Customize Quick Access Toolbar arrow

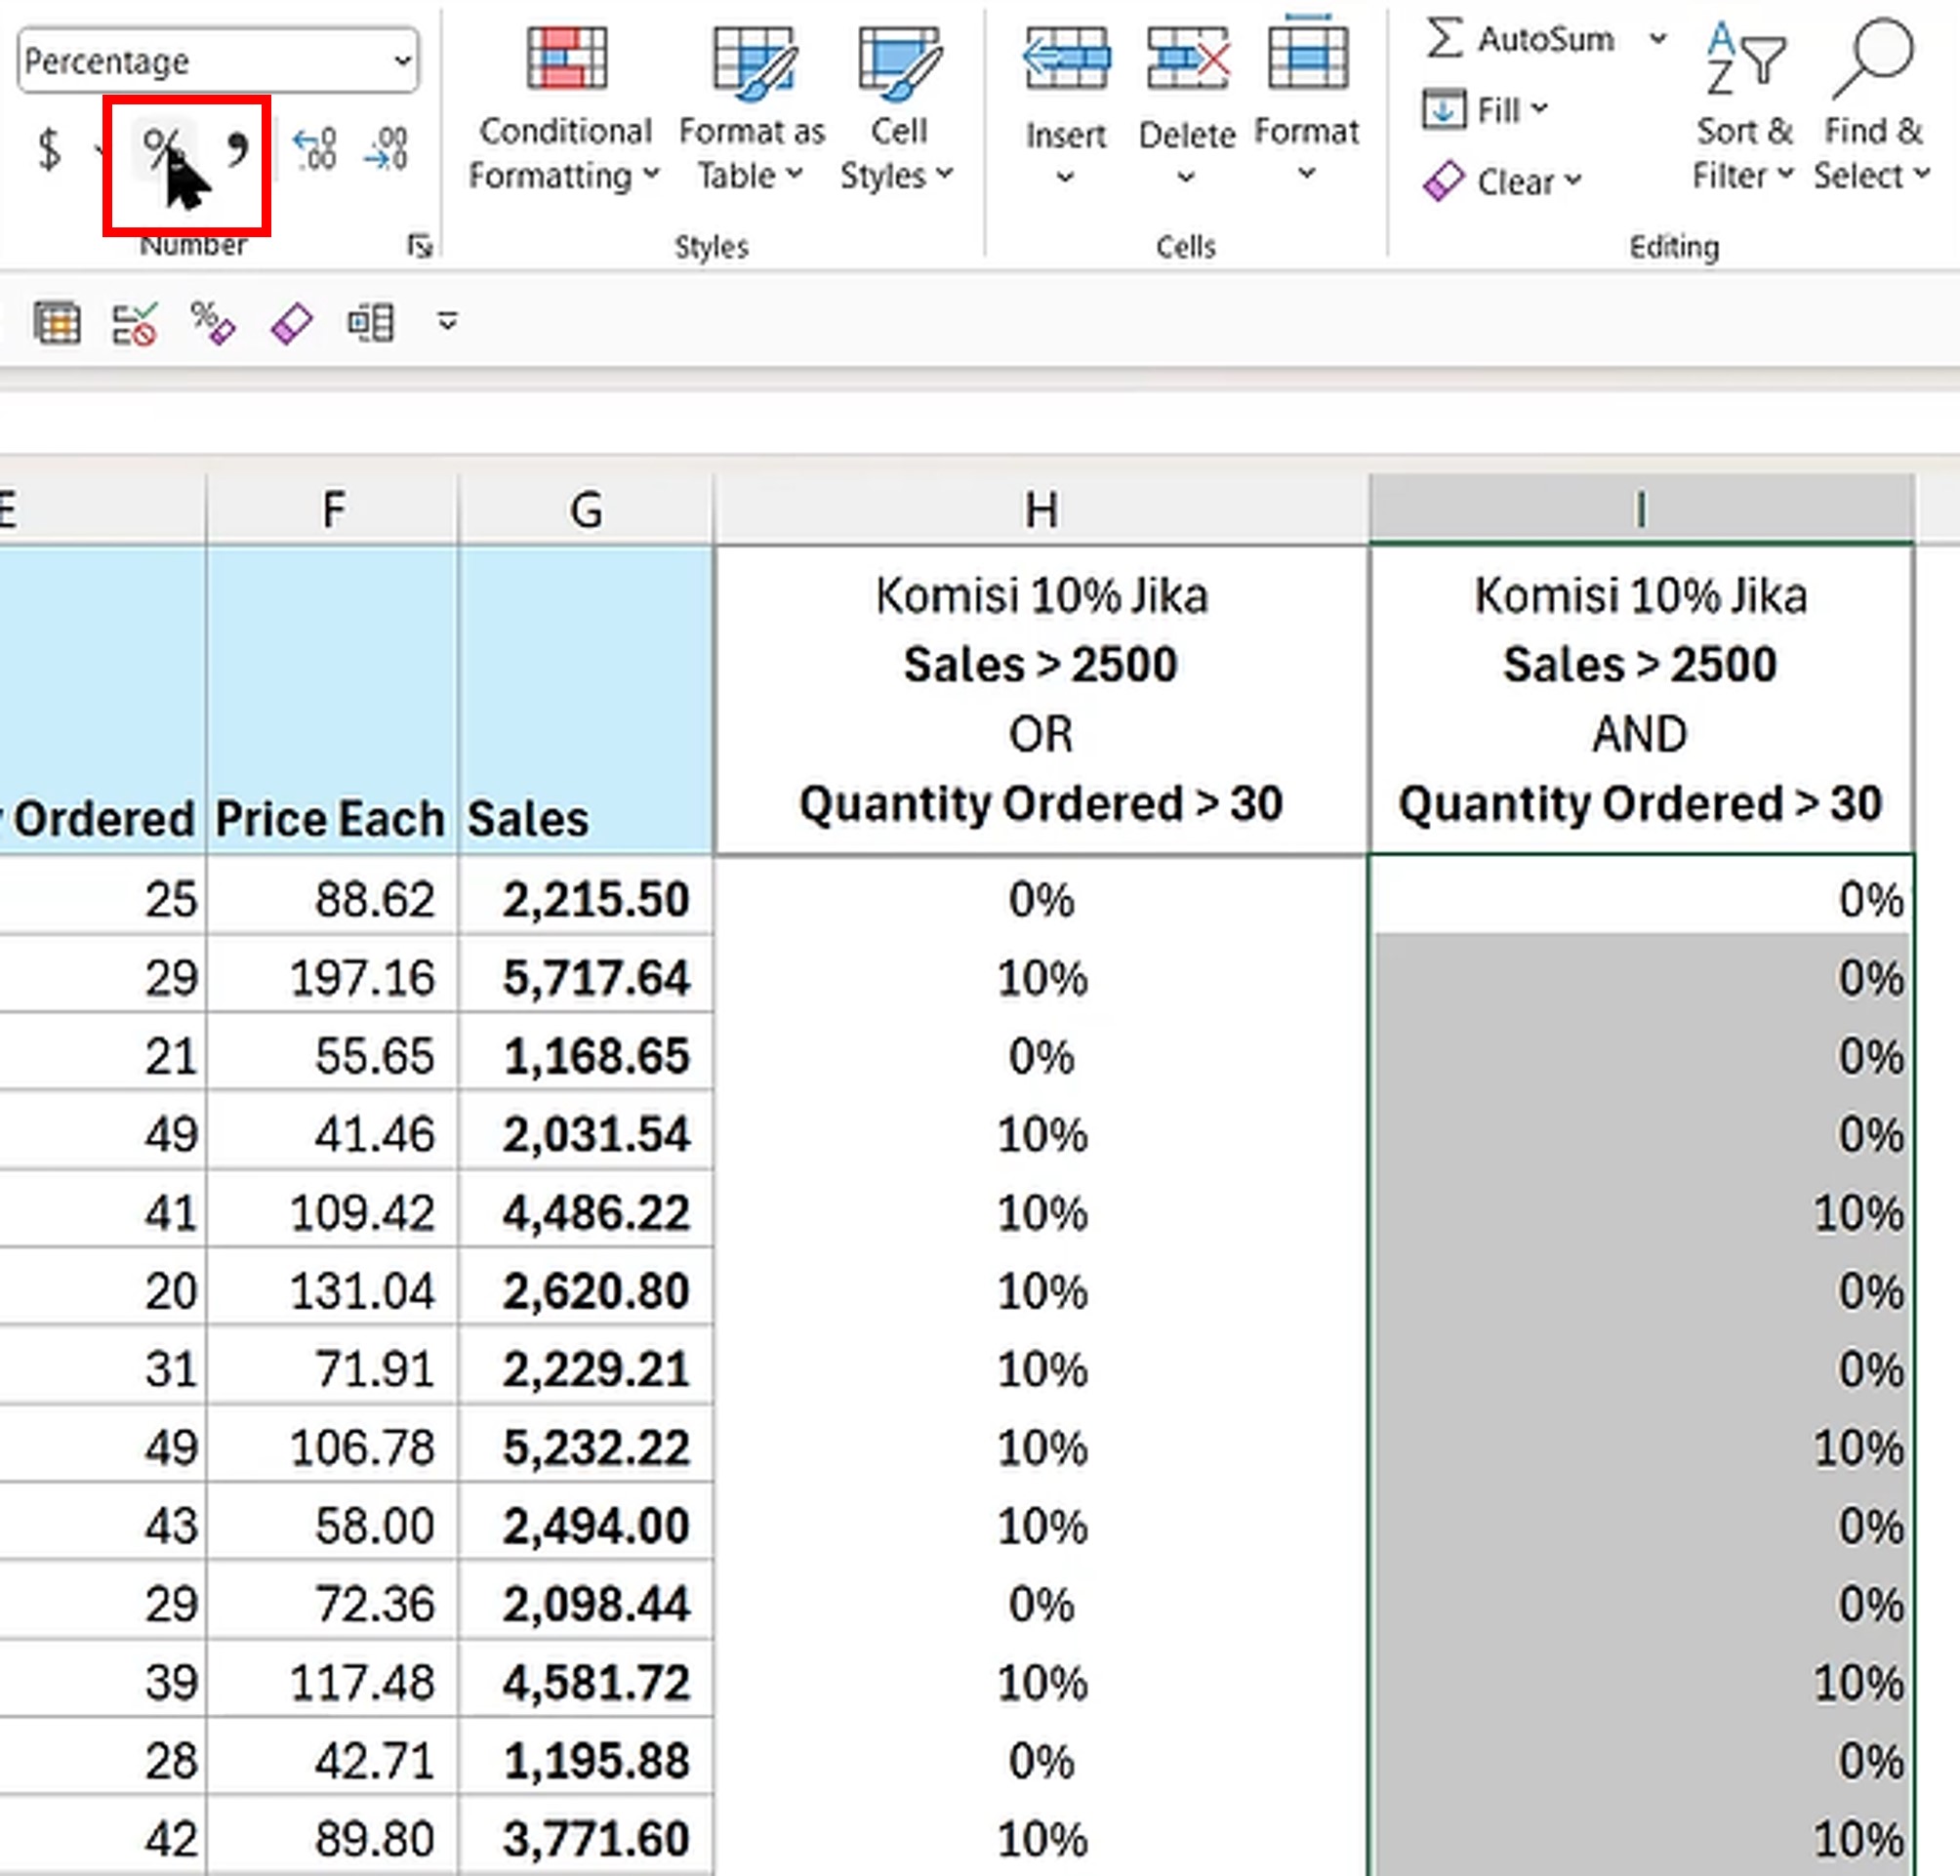point(447,322)
